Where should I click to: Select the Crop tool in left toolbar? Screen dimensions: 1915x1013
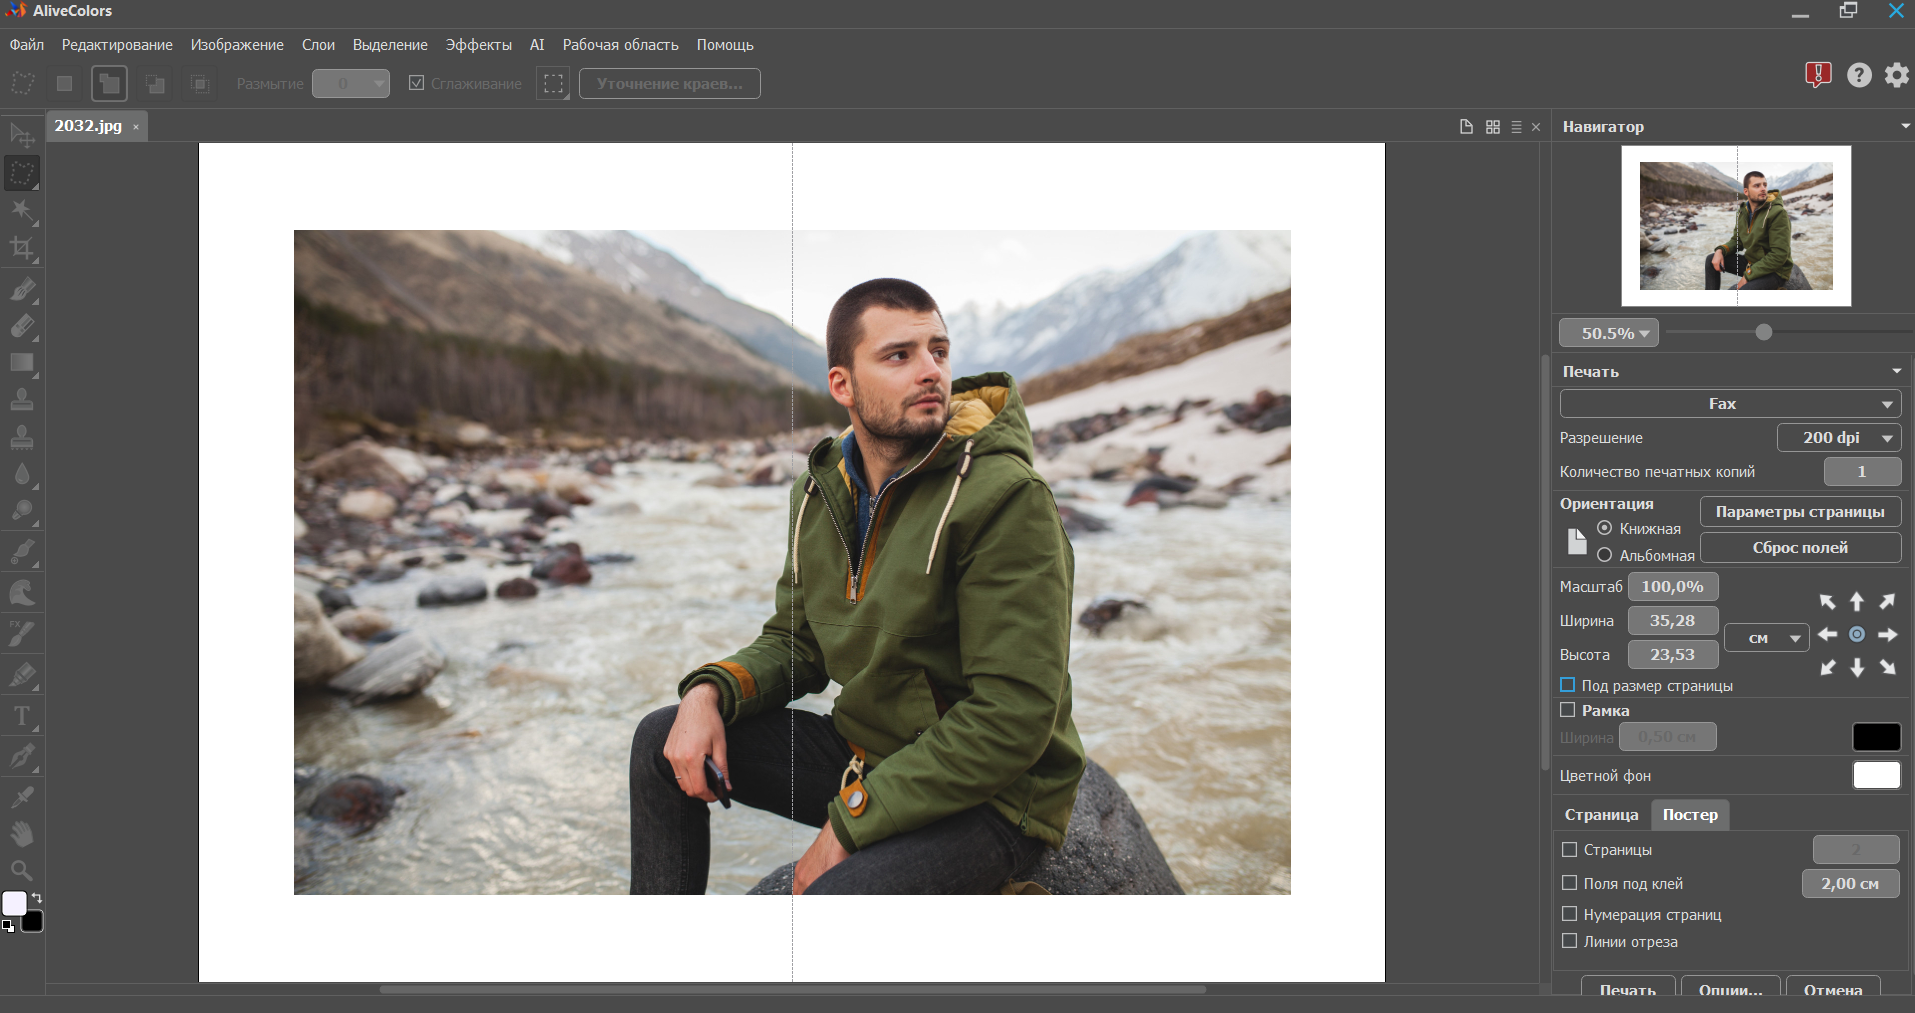pyautogui.click(x=22, y=249)
